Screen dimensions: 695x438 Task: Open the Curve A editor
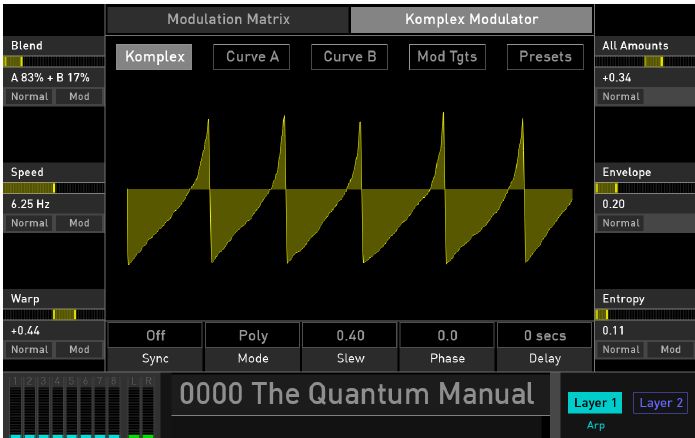click(252, 57)
